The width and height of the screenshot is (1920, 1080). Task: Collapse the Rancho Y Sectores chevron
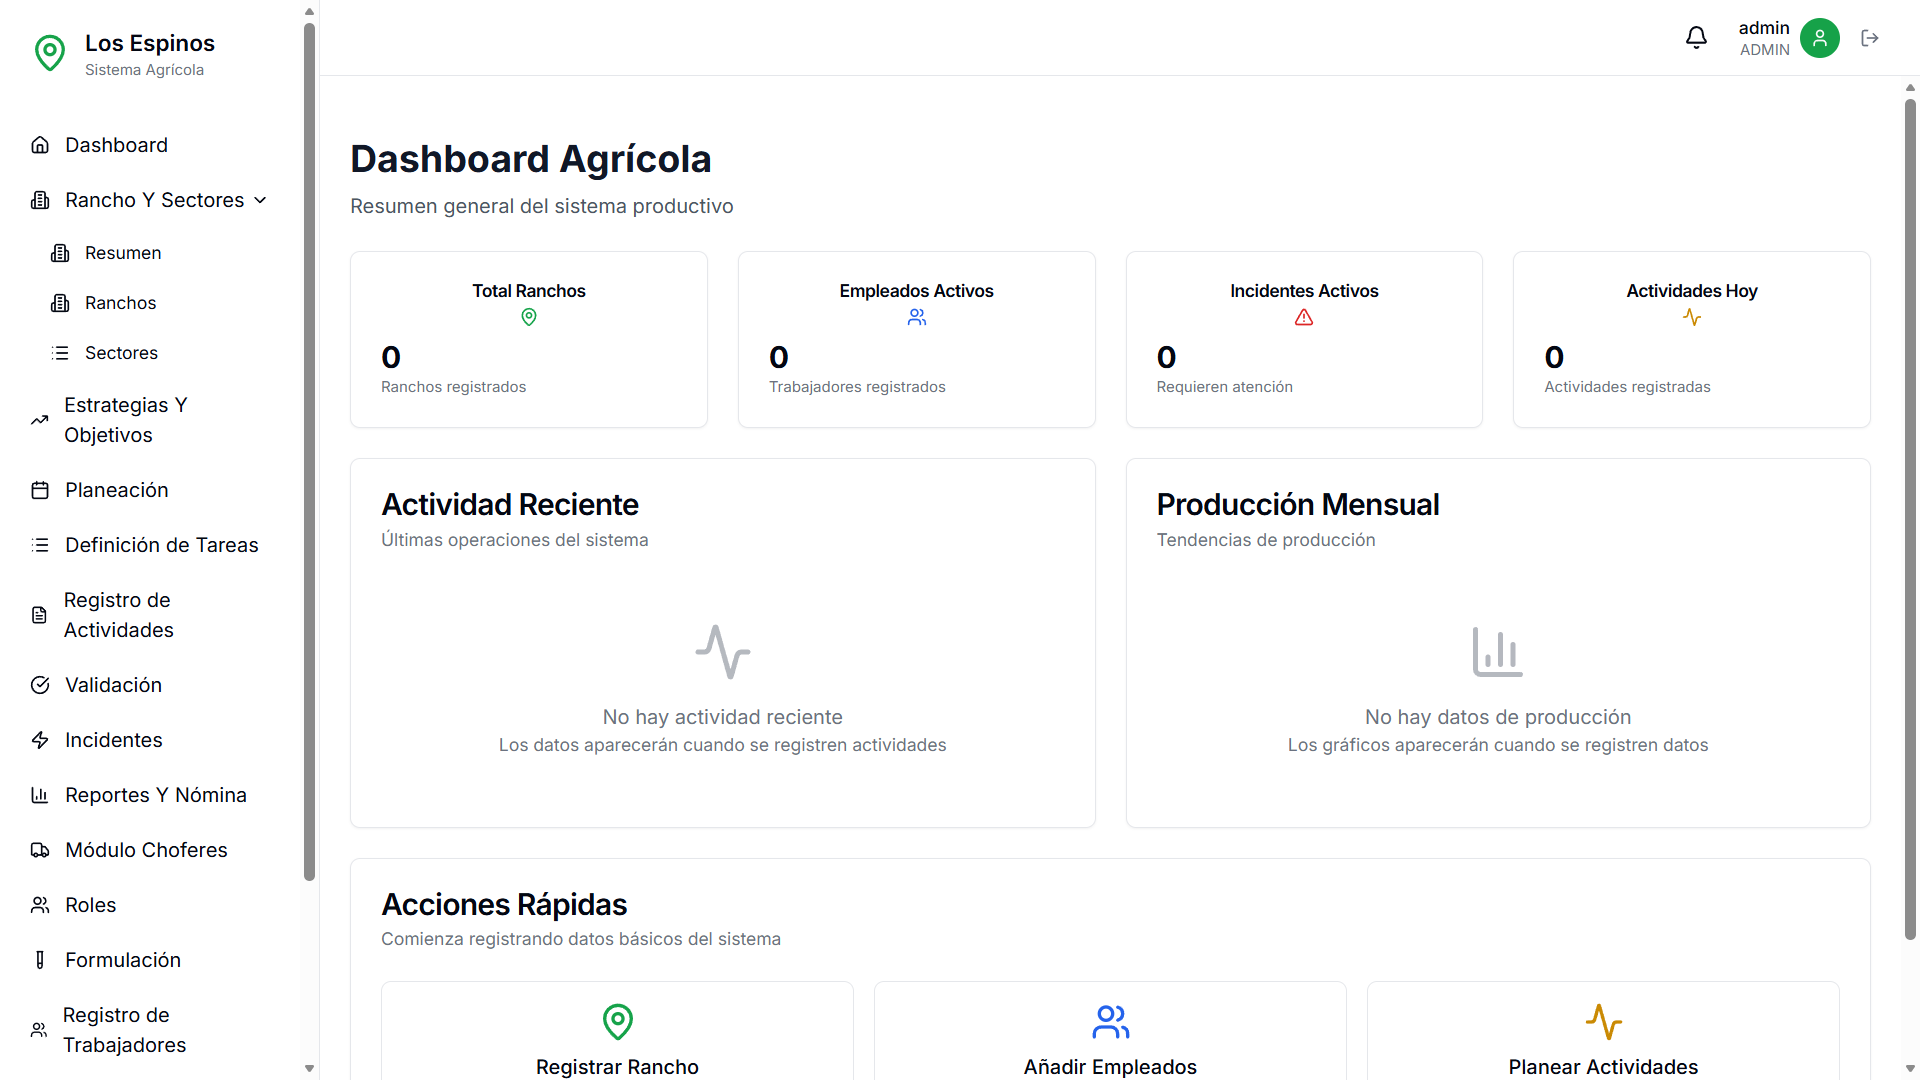(261, 200)
